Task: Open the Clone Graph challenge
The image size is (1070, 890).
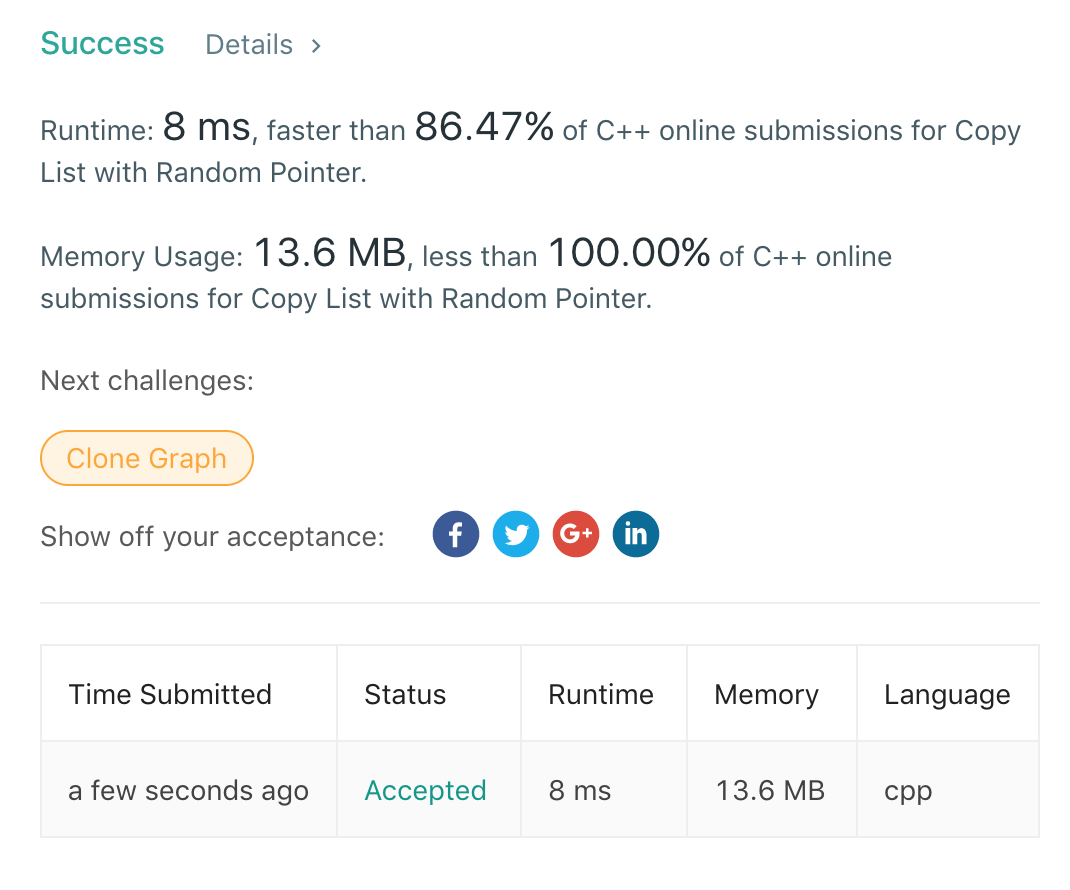Action: pyautogui.click(x=147, y=458)
